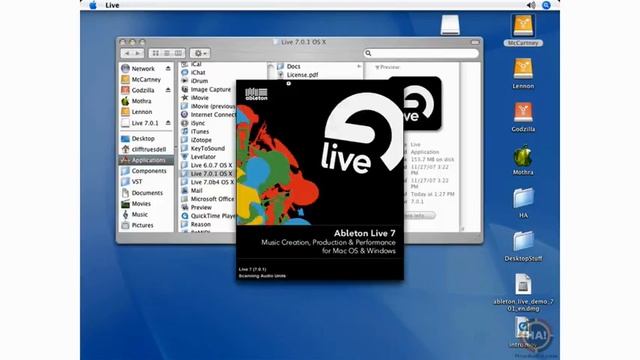Image resolution: width=640 pixels, height=360 pixels.
Task: Select Live 6.0.7 OS X folder
Action: click(207, 165)
